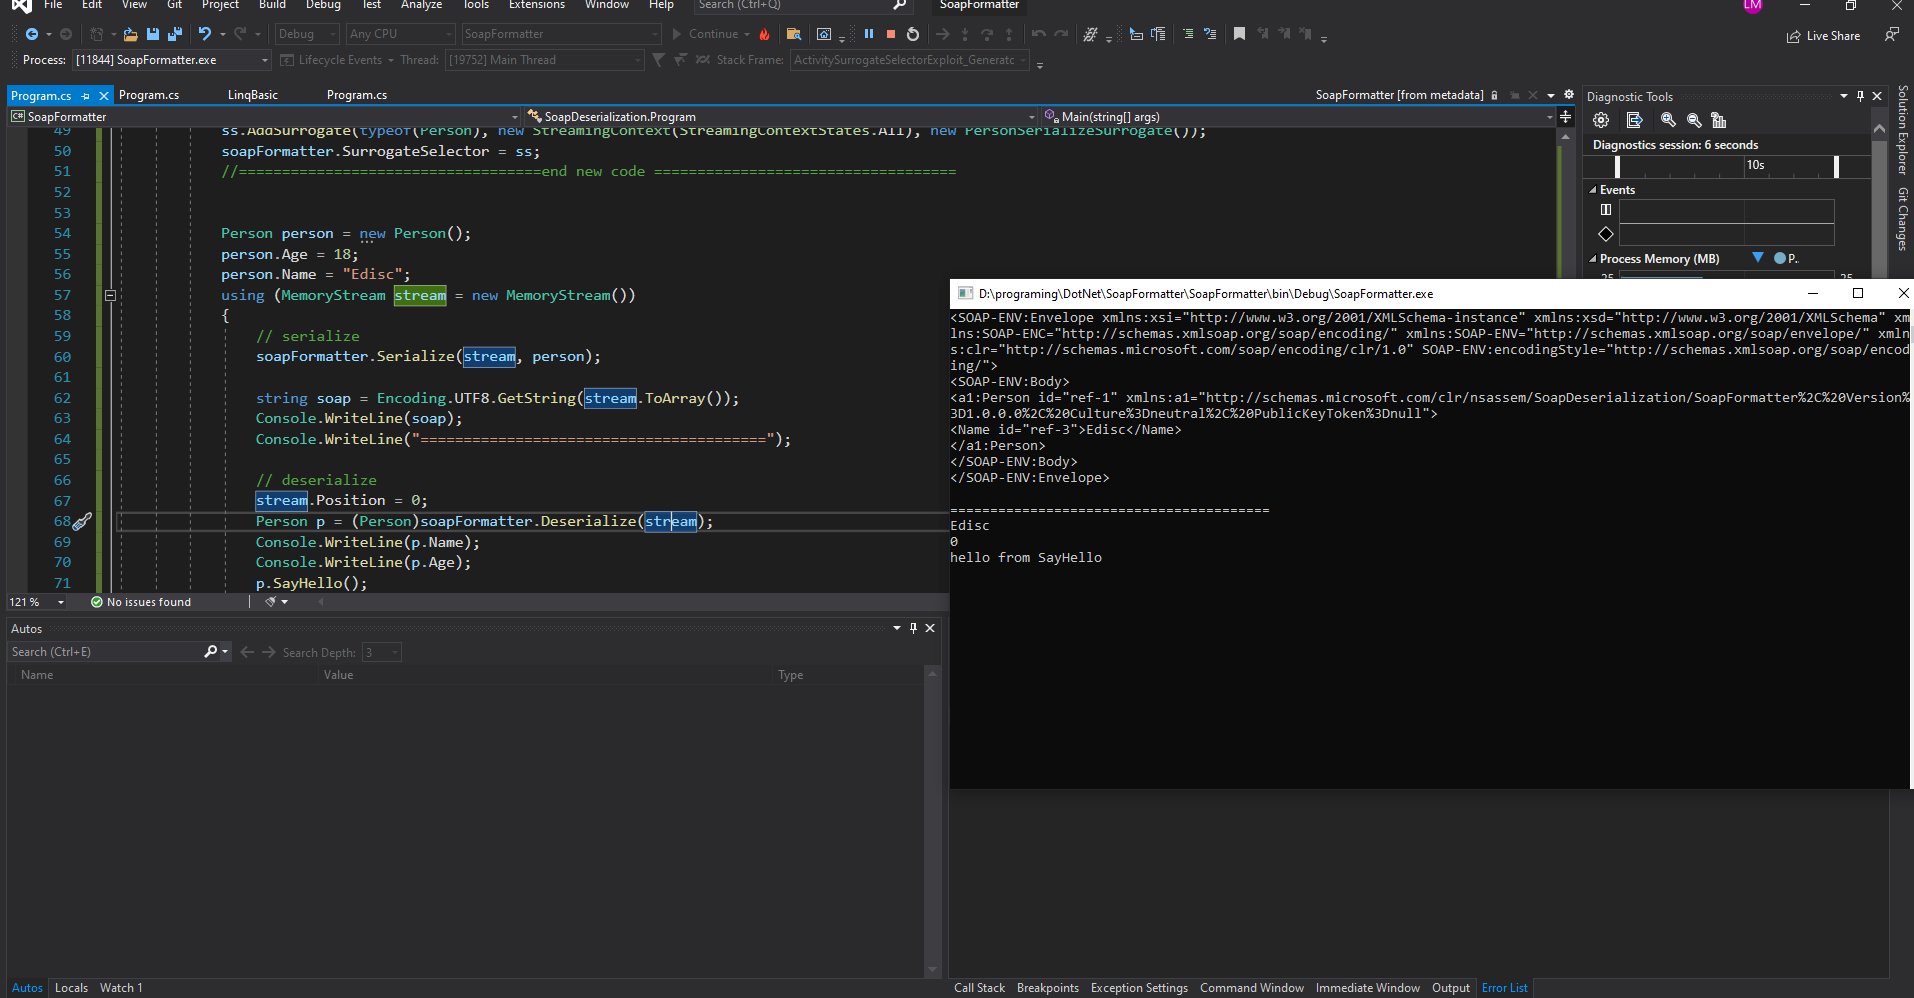The width and height of the screenshot is (1914, 998).
Task: Open the Process dropdown showing SoapFormatter.exe
Action: click(x=171, y=60)
